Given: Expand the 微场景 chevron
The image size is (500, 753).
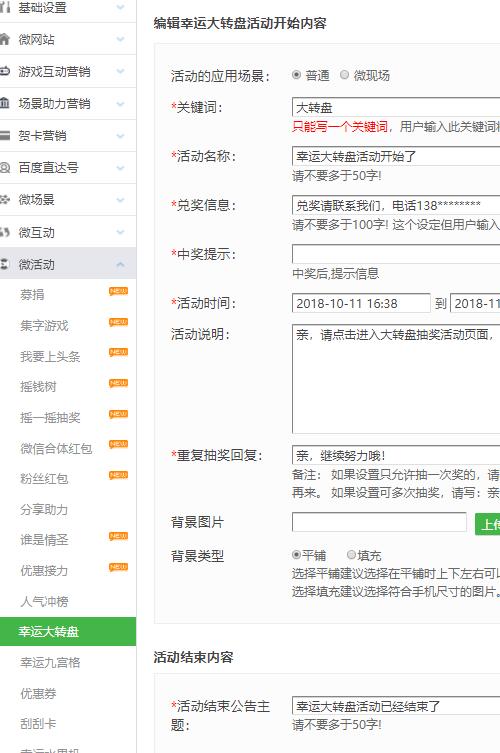Looking at the screenshot, I should [121, 200].
